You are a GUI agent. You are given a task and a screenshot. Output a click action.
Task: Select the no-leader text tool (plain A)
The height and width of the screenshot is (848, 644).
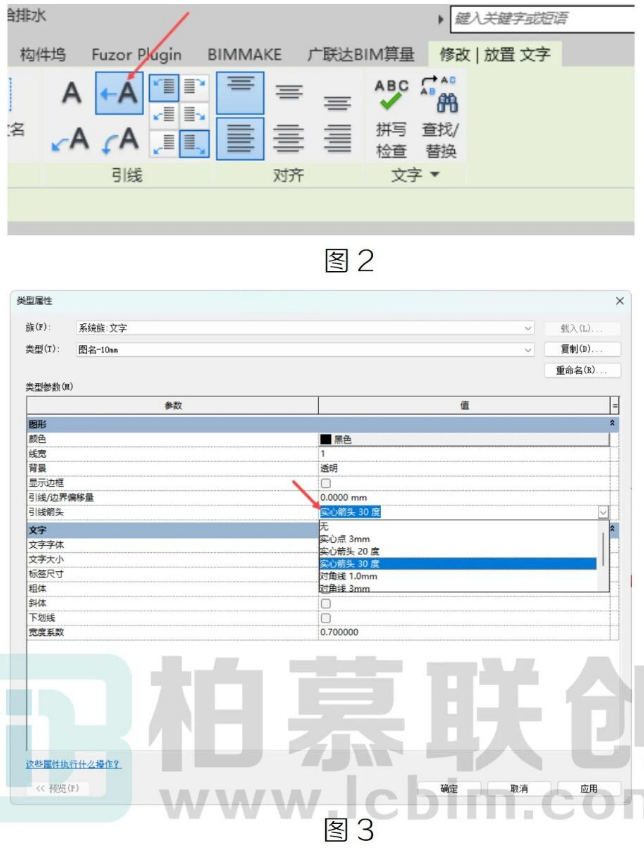[x=71, y=93]
